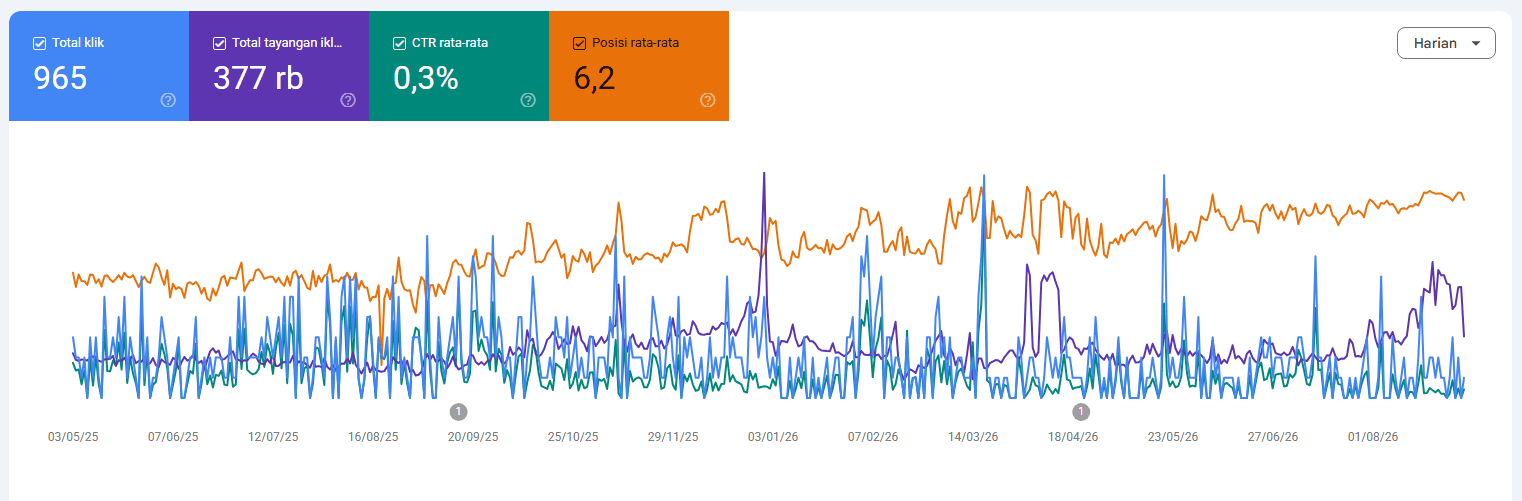Click the 01/08/26 date axis label

pyautogui.click(x=1373, y=437)
